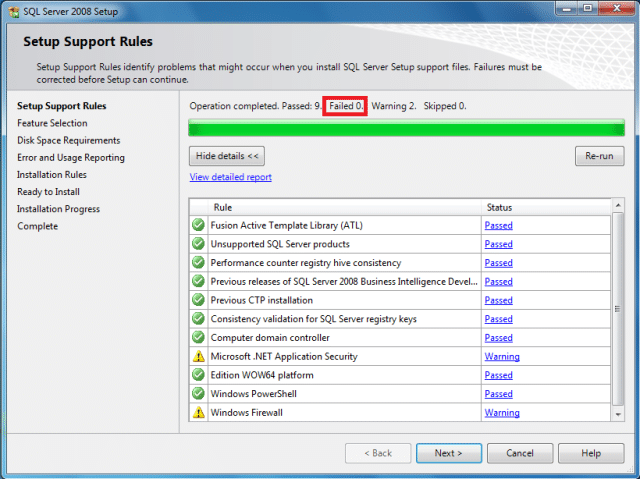Viewport: 640px width, 479px height.
Task: Click green check icon for Previous CTP installation
Action: click(198, 300)
